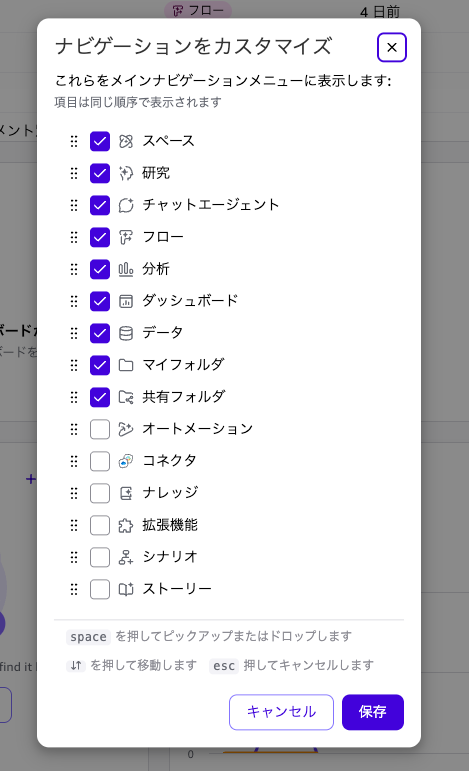Uncheck the 研究 checkbox
This screenshot has width=469, height=771.
point(100,174)
